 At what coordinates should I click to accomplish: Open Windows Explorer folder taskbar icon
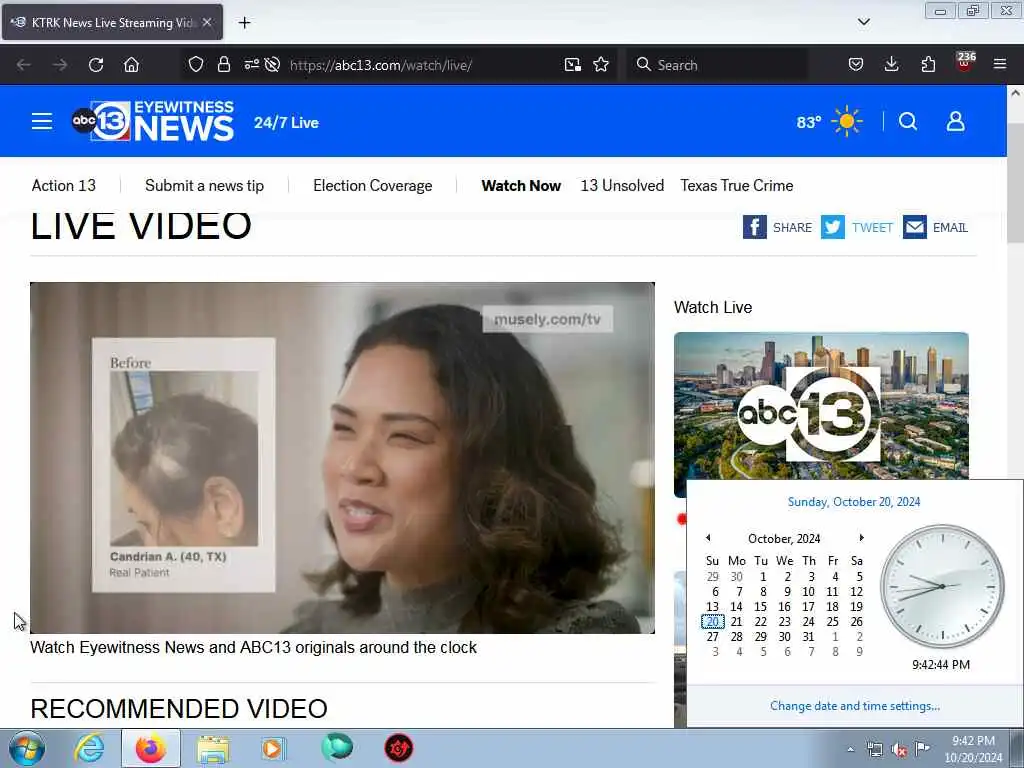[213, 749]
